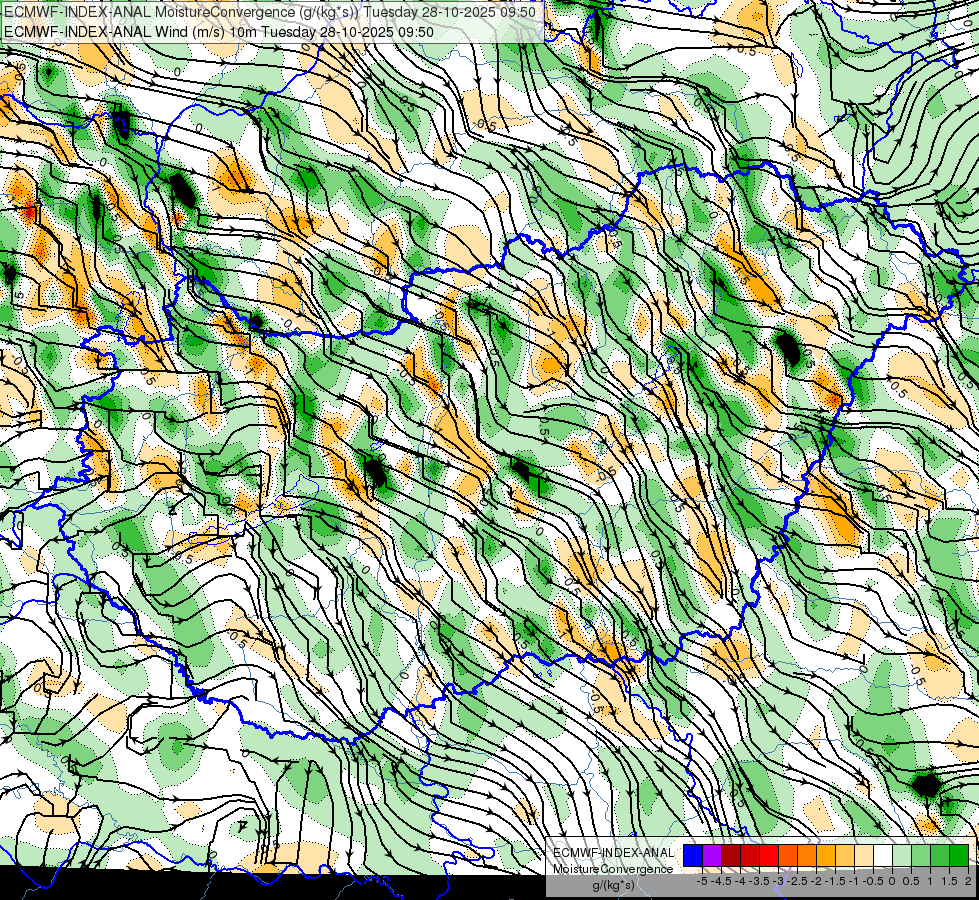
Task: Click the "1.5" legend tick label
Action: [950, 881]
